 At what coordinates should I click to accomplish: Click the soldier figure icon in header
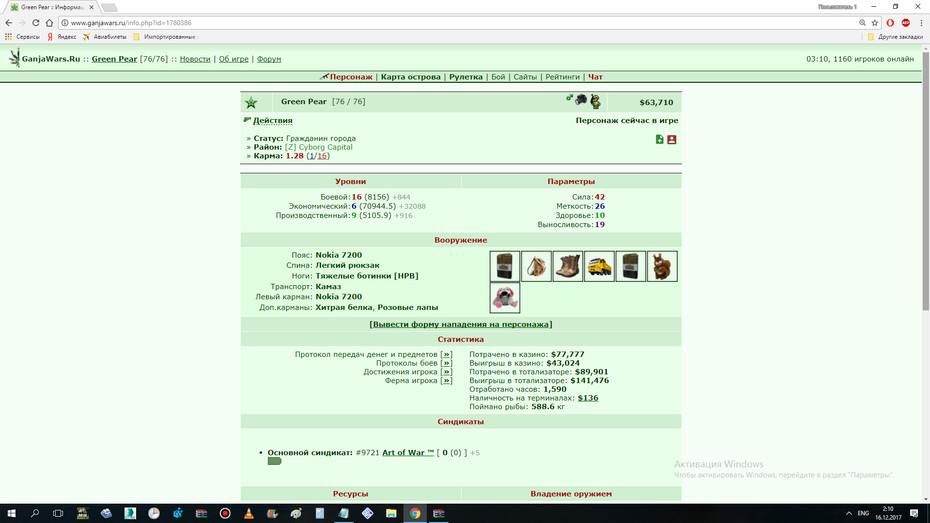click(x=595, y=101)
